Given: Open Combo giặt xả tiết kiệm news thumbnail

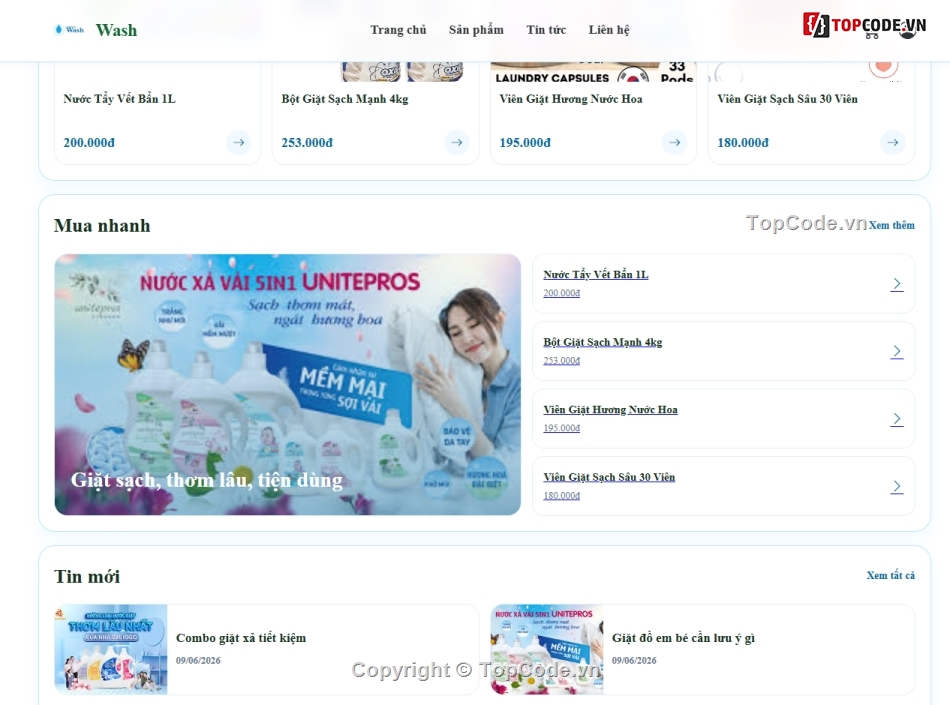Looking at the screenshot, I should pos(111,649).
